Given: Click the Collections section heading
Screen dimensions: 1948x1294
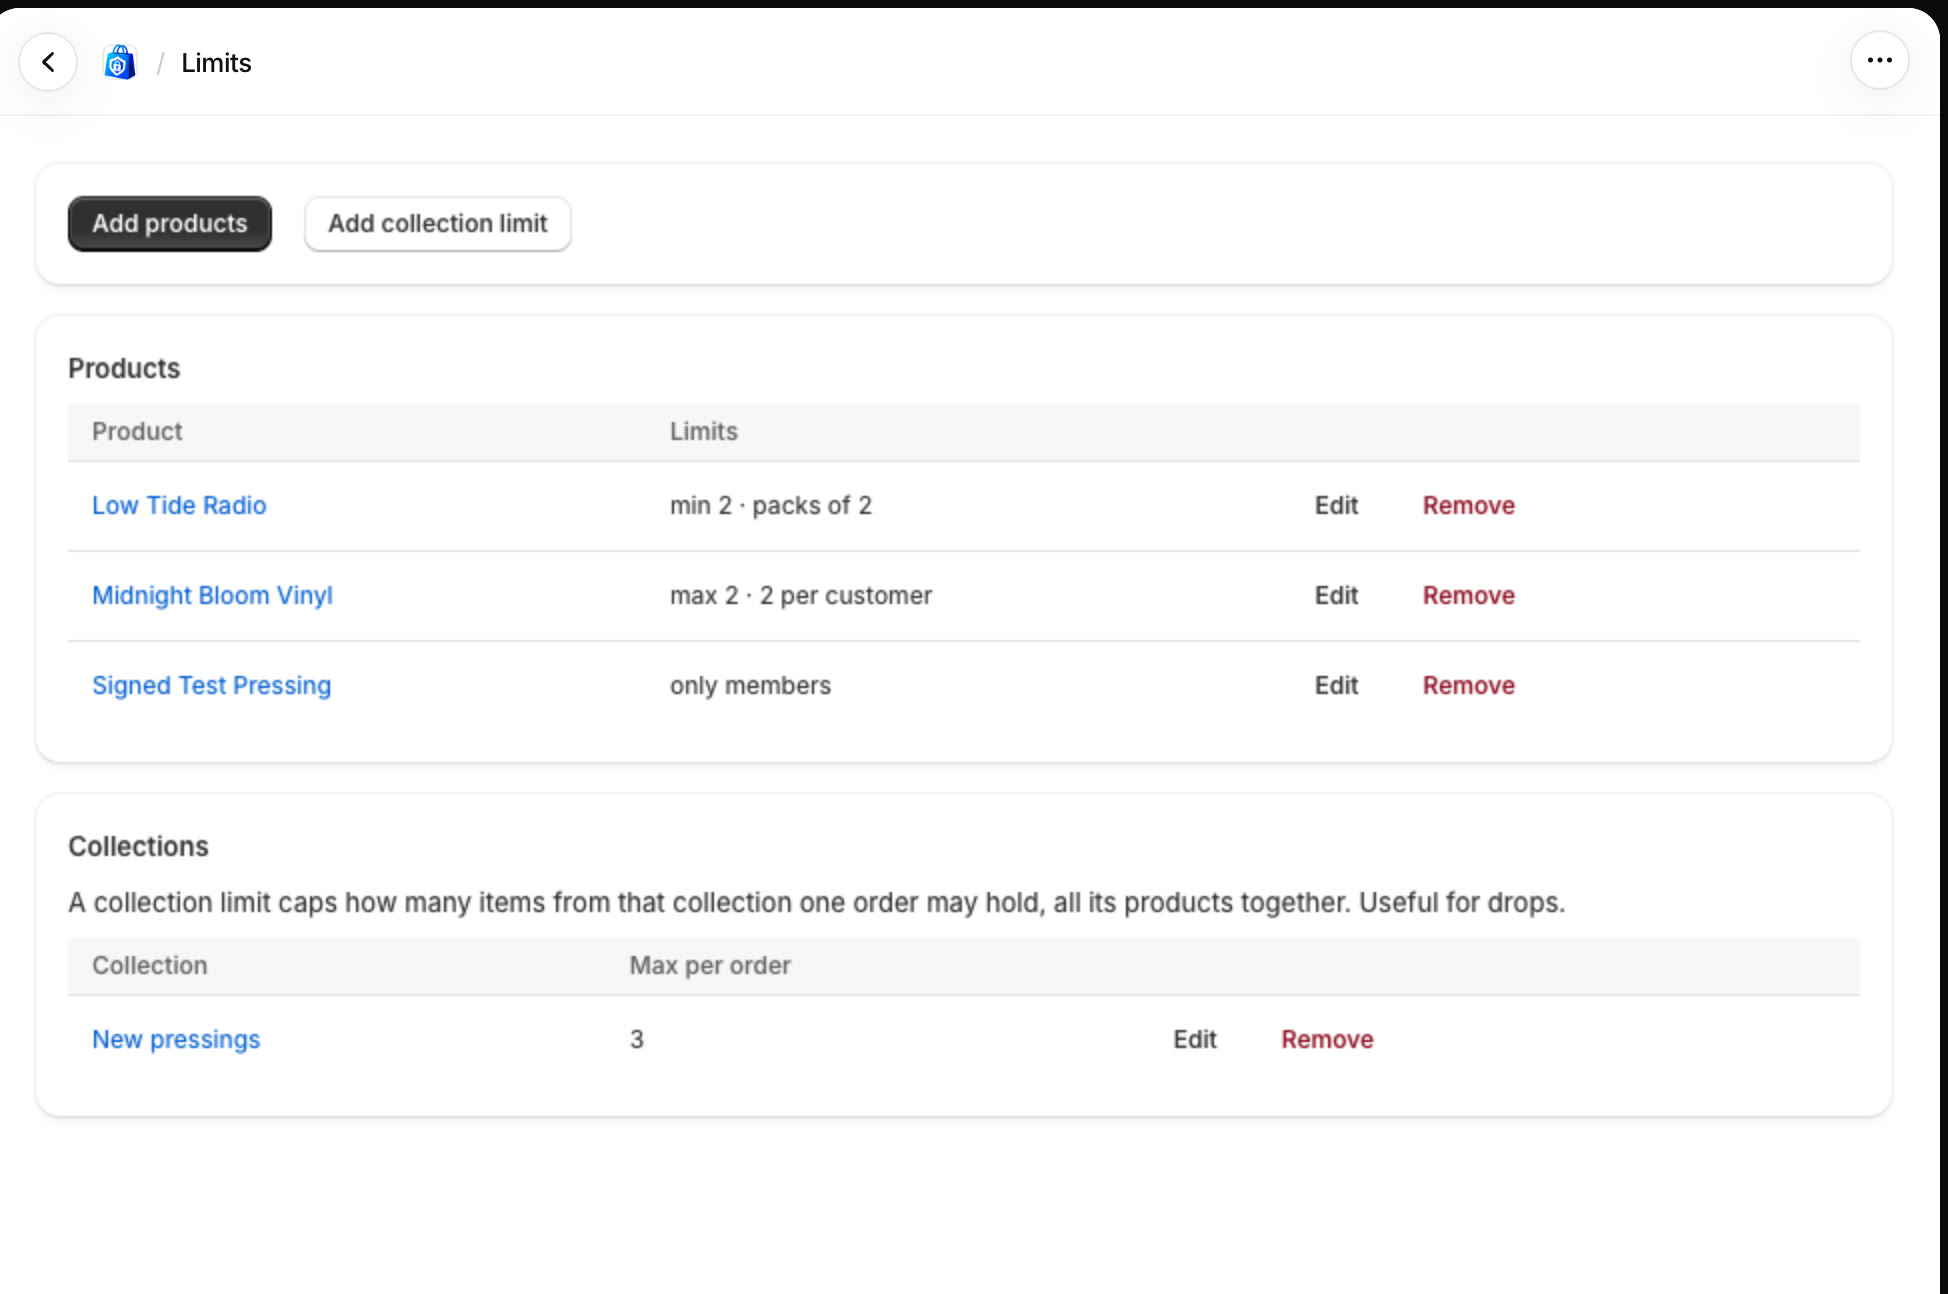Looking at the screenshot, I should pos(138,846).
